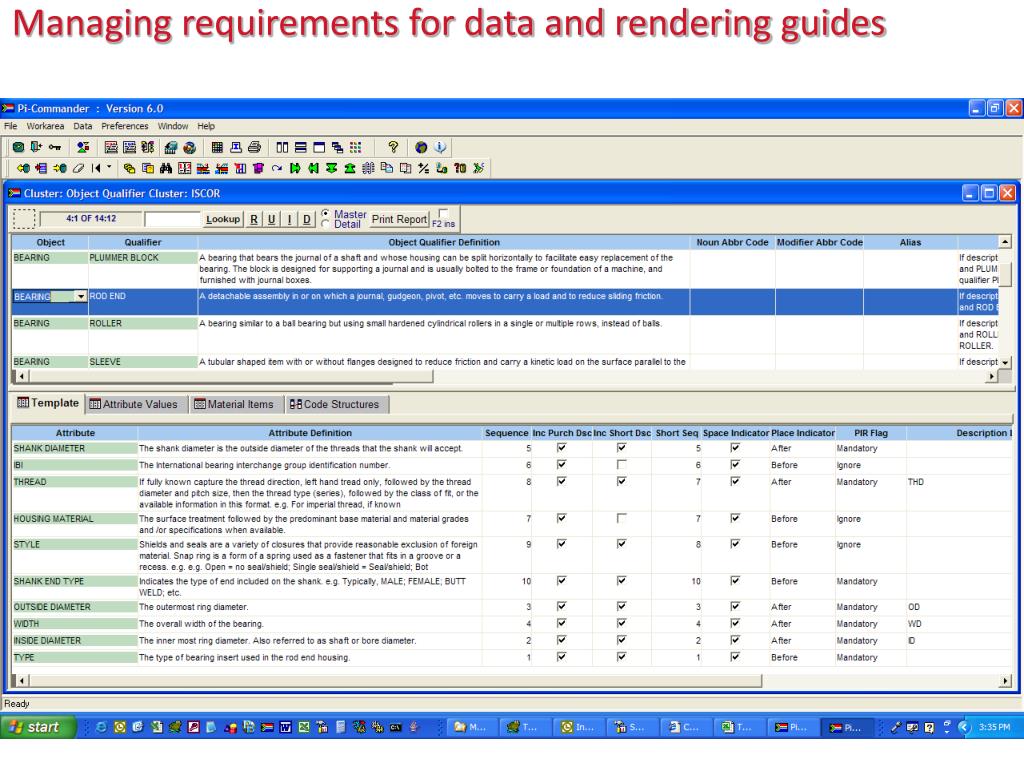Switch to Code Structures tab
The height and width of the screenshot is (768, 1024).
click(335, 404)
